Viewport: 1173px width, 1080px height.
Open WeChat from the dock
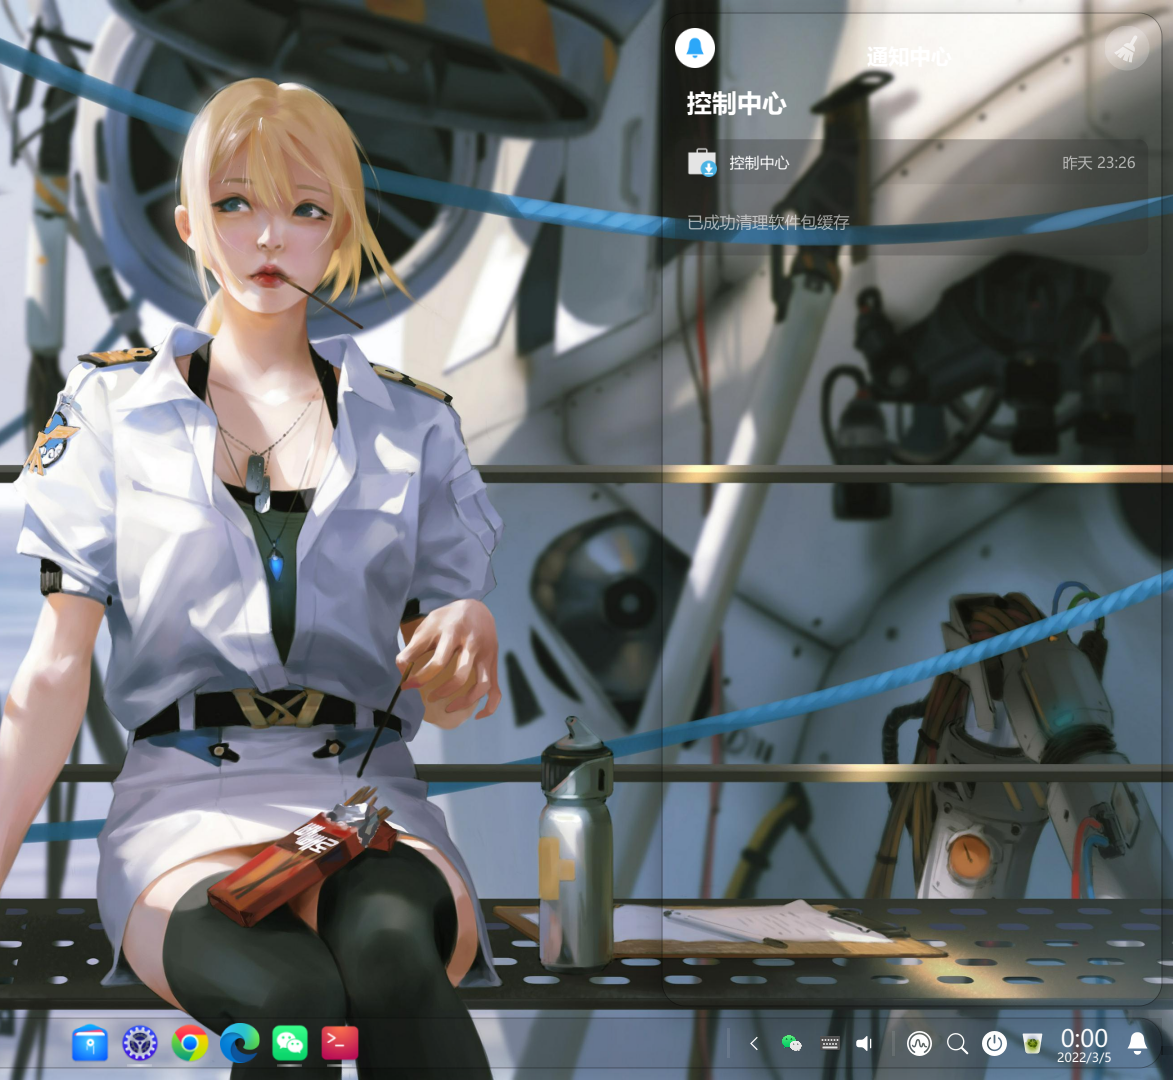tap(290, 1043)
